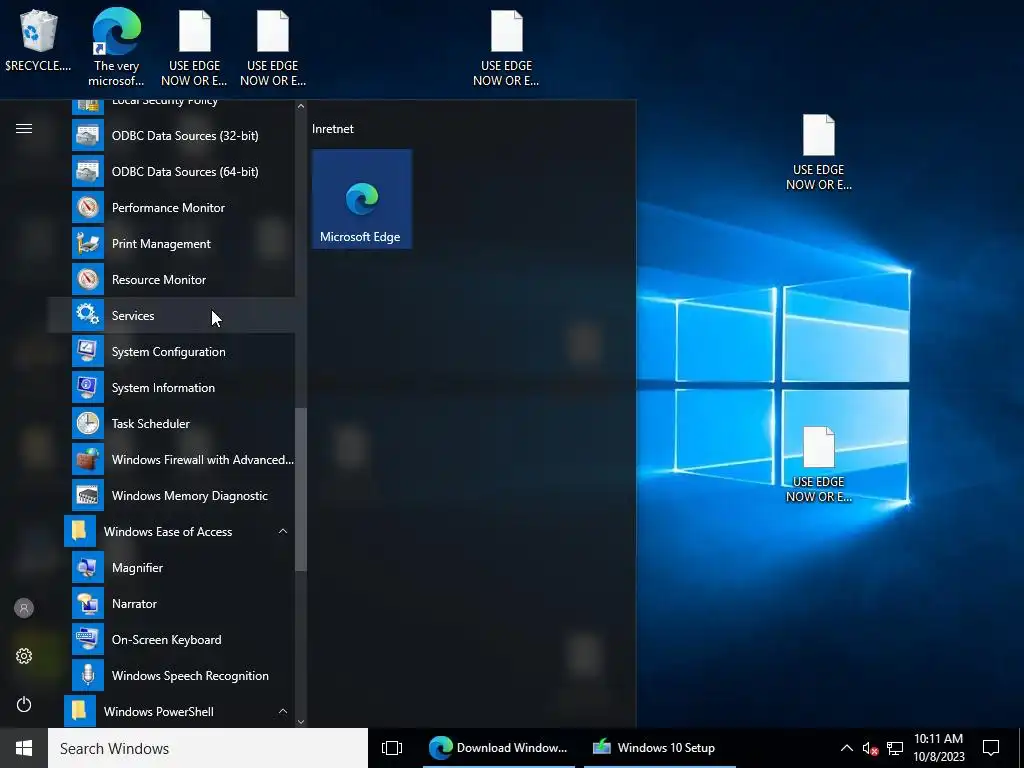Image resolution: width=1024 pixels, height=768 pixels.
Task: Open the user account icon
Action: pos(24,608)
